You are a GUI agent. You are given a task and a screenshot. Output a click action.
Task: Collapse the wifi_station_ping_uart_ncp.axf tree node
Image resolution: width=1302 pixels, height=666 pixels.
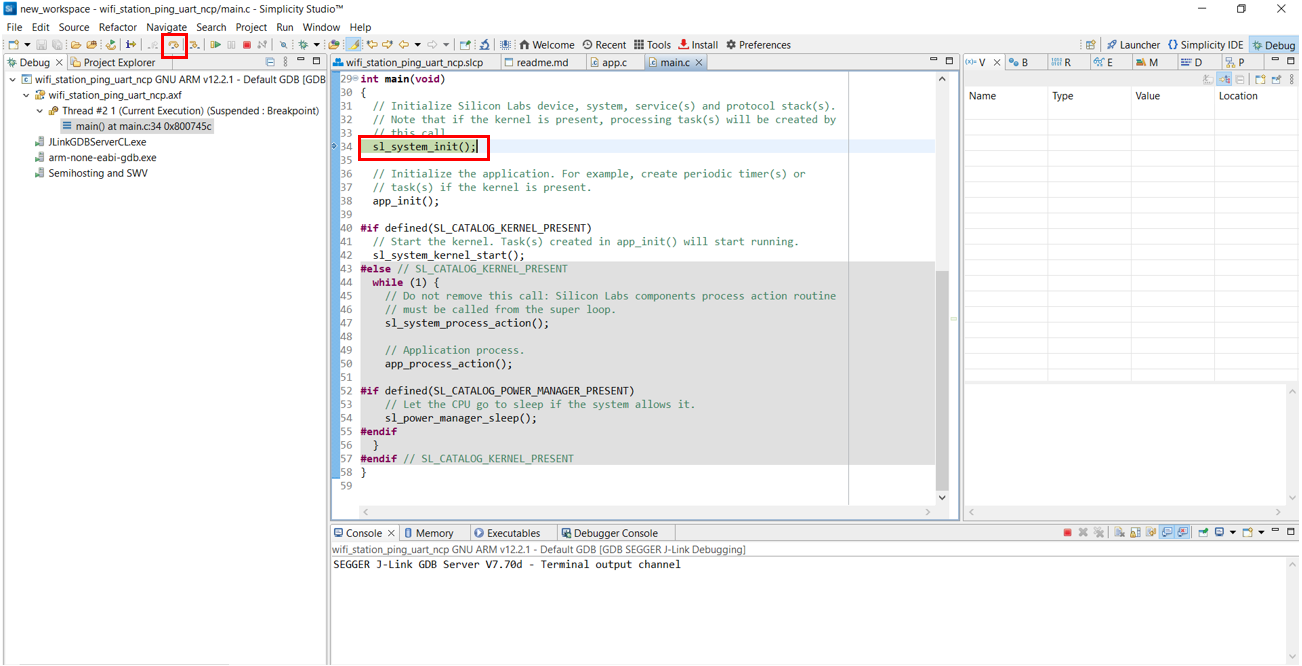pyautogui.click(x=26, y=96)
